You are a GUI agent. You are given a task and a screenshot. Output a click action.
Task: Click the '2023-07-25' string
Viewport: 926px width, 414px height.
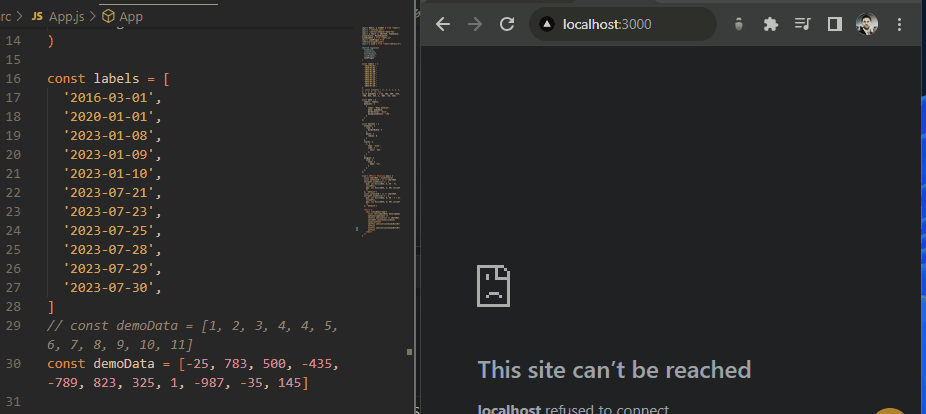point(109,231)
